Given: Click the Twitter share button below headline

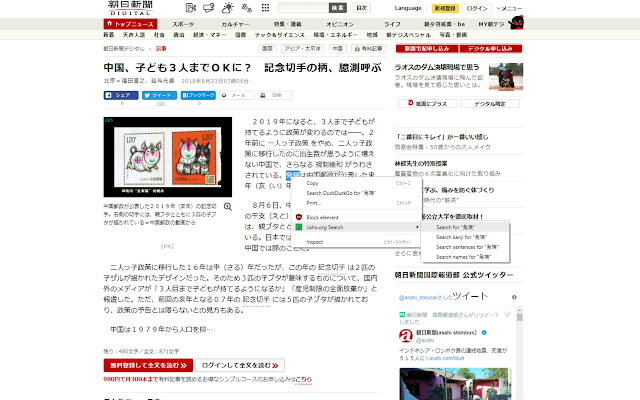Looking at the screenshot, I should [x=157, y=95].
